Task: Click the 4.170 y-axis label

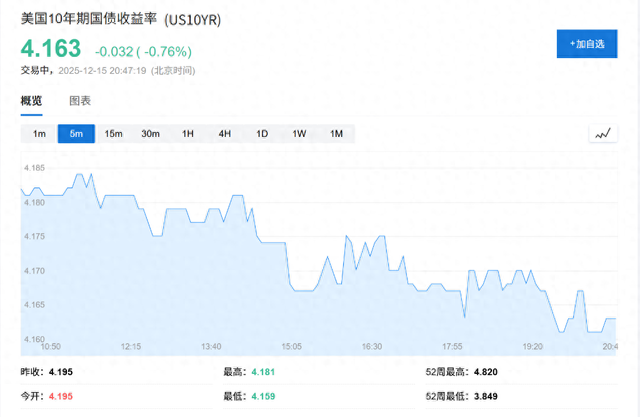Action: click(x=34, y=271)
